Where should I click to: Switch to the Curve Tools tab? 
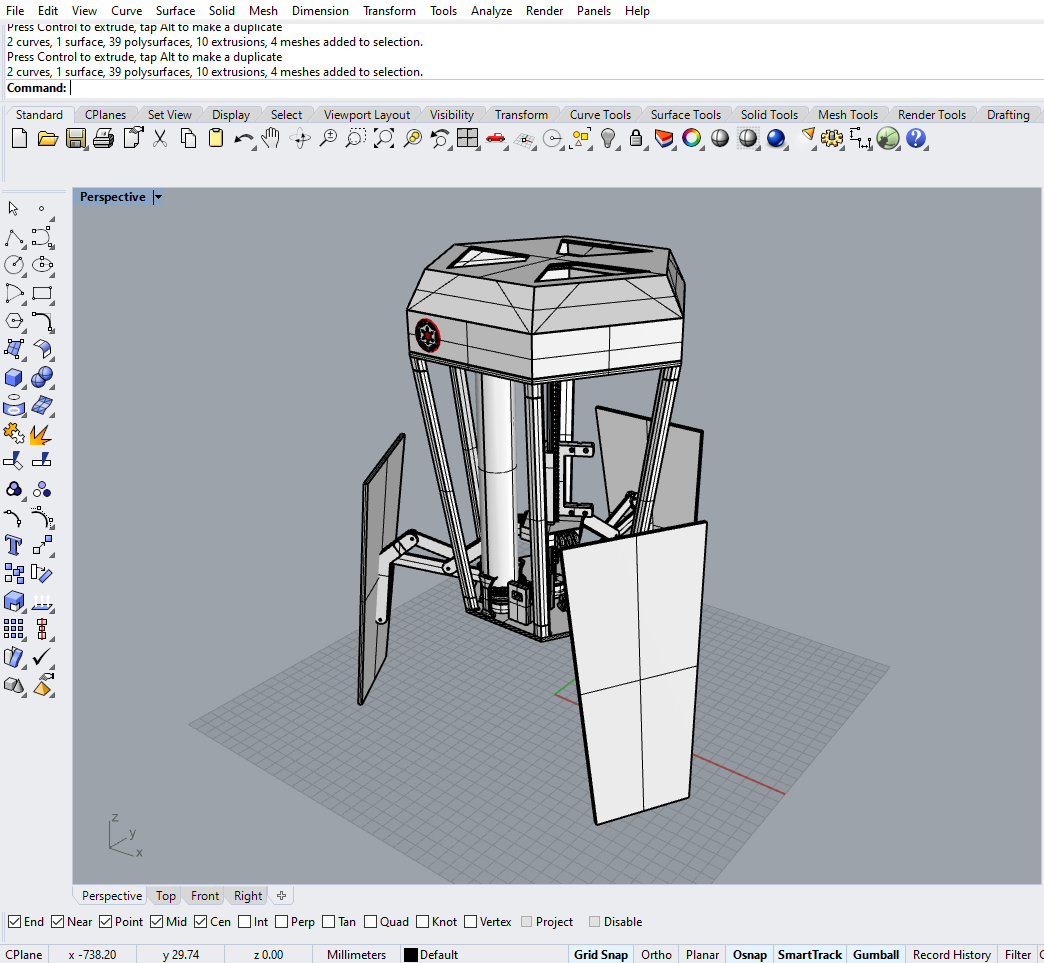click(x=600, y=115)
